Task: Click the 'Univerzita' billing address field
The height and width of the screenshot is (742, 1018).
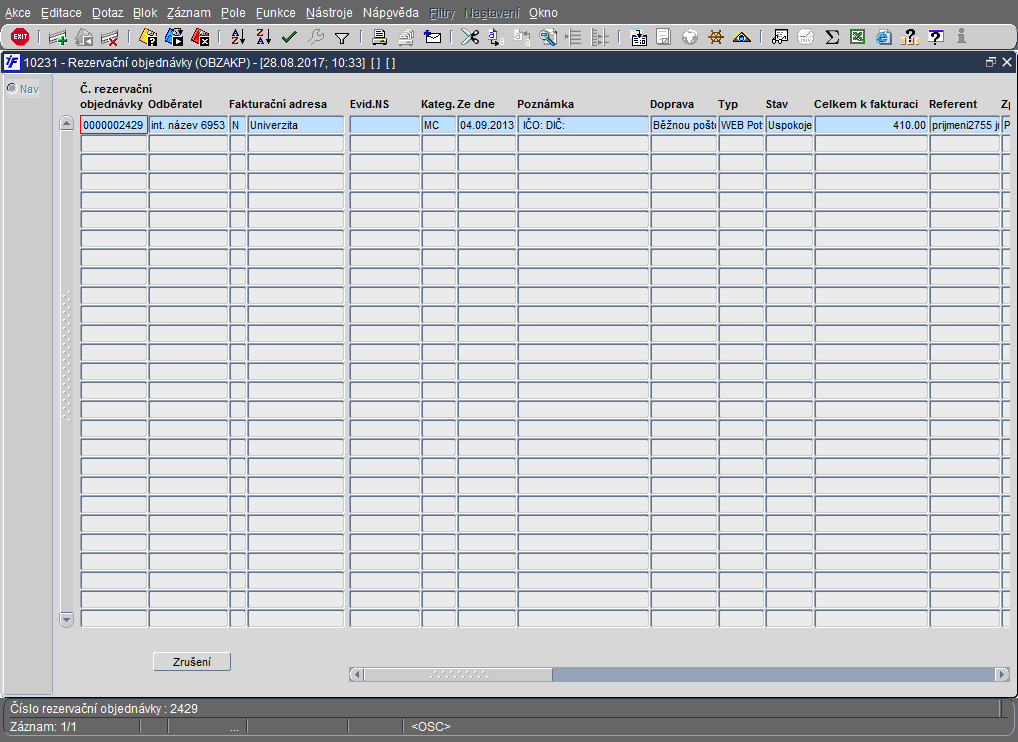Action: [295, 125]
